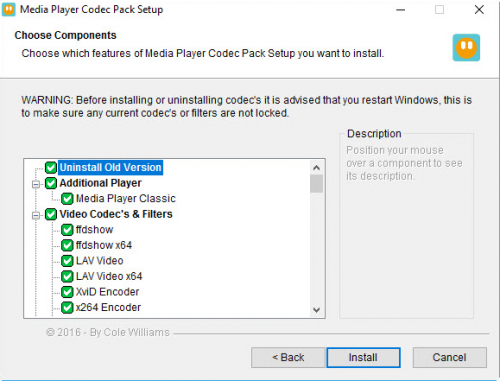Uncheck the LAV Video x64 checkbox

(x=67, y=276)
